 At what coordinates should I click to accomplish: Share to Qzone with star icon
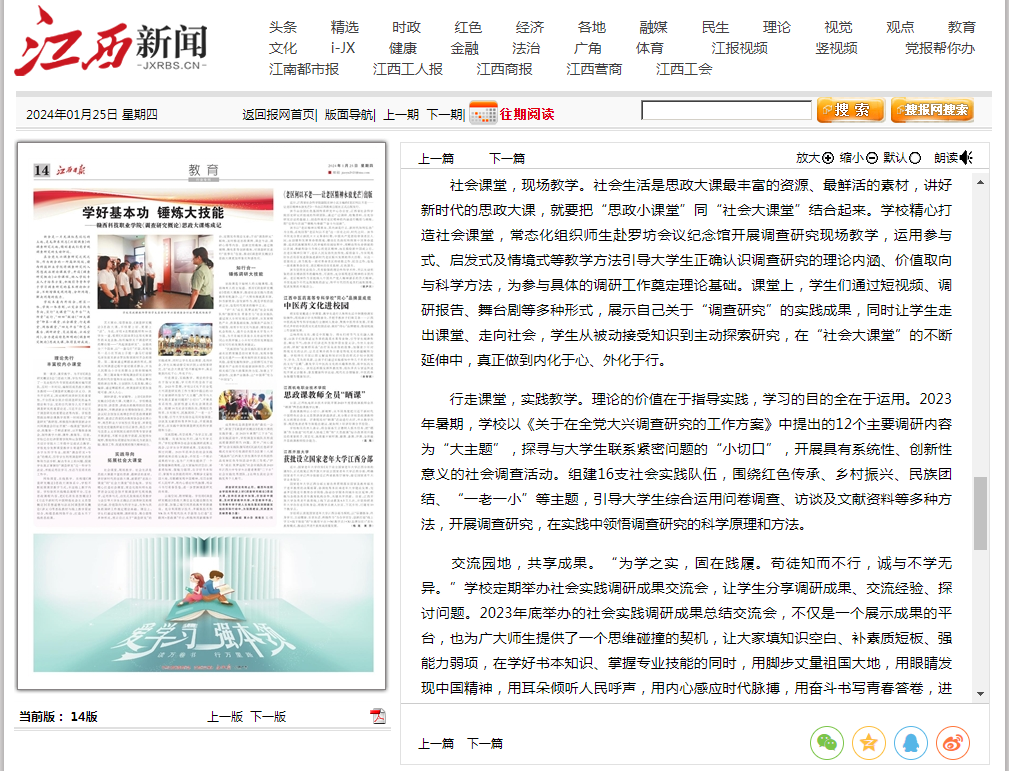pos(868,742)
